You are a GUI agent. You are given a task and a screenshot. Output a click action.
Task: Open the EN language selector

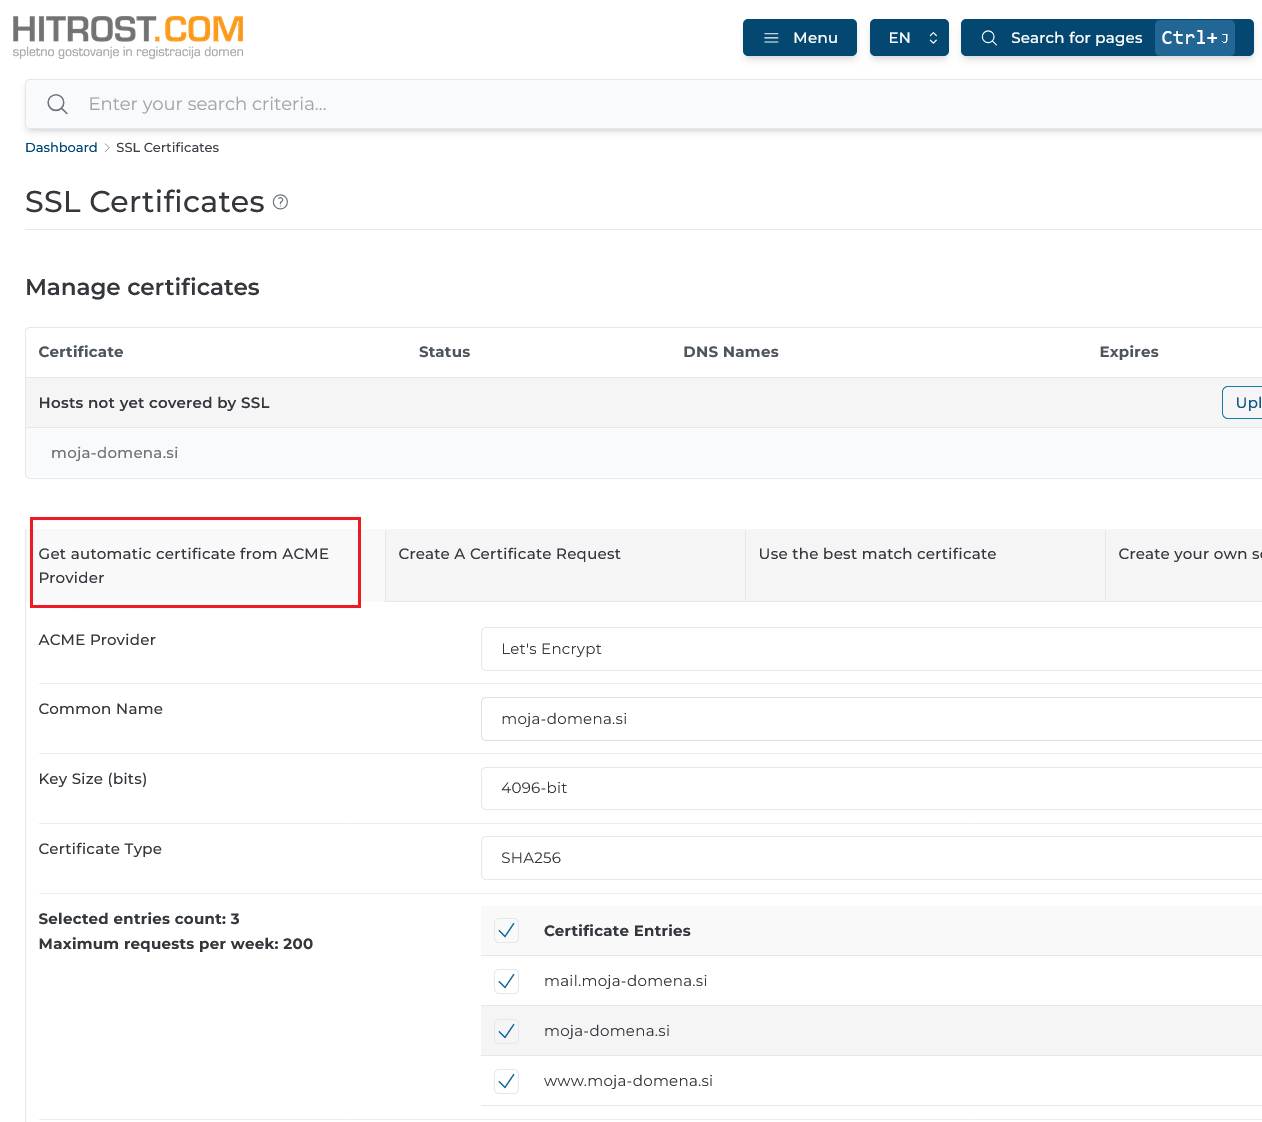[x=909, y=38]
